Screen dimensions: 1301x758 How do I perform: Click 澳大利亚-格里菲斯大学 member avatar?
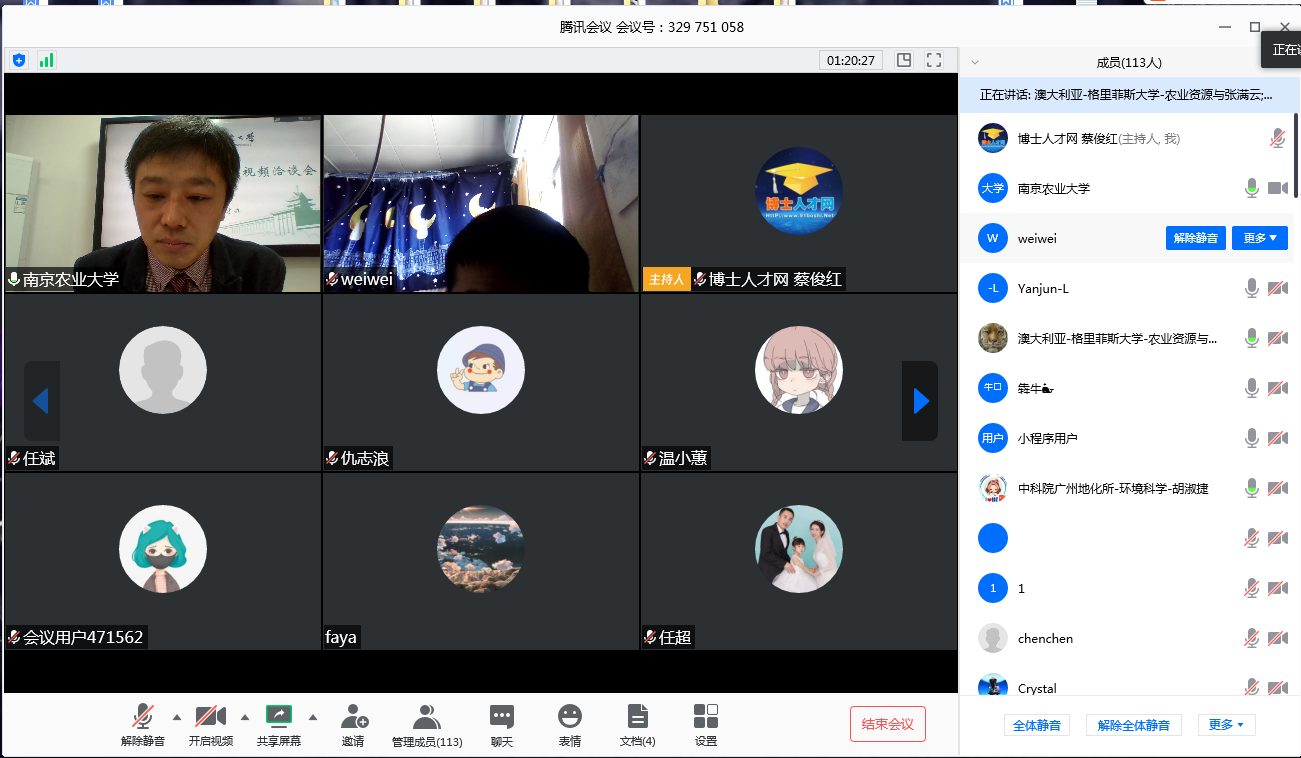coord(993,338)
